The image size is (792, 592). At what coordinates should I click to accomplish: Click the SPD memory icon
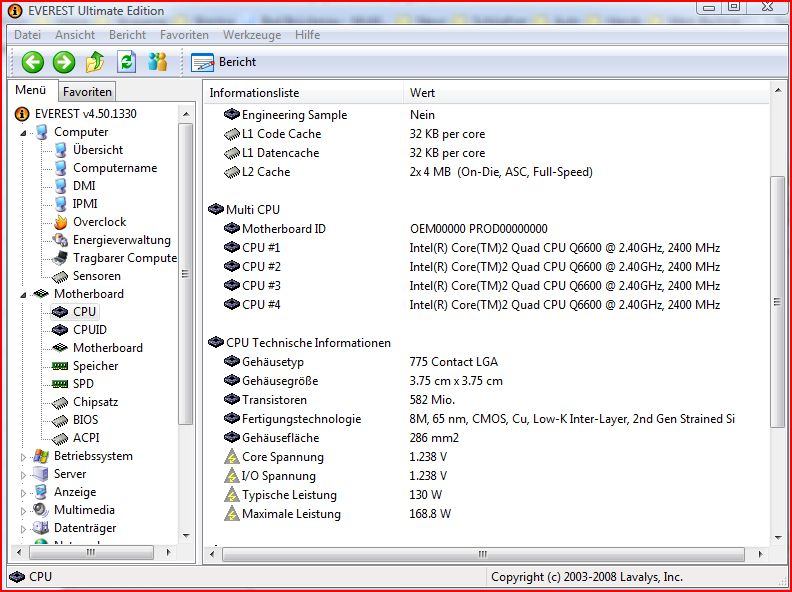(x=60, y=384)
